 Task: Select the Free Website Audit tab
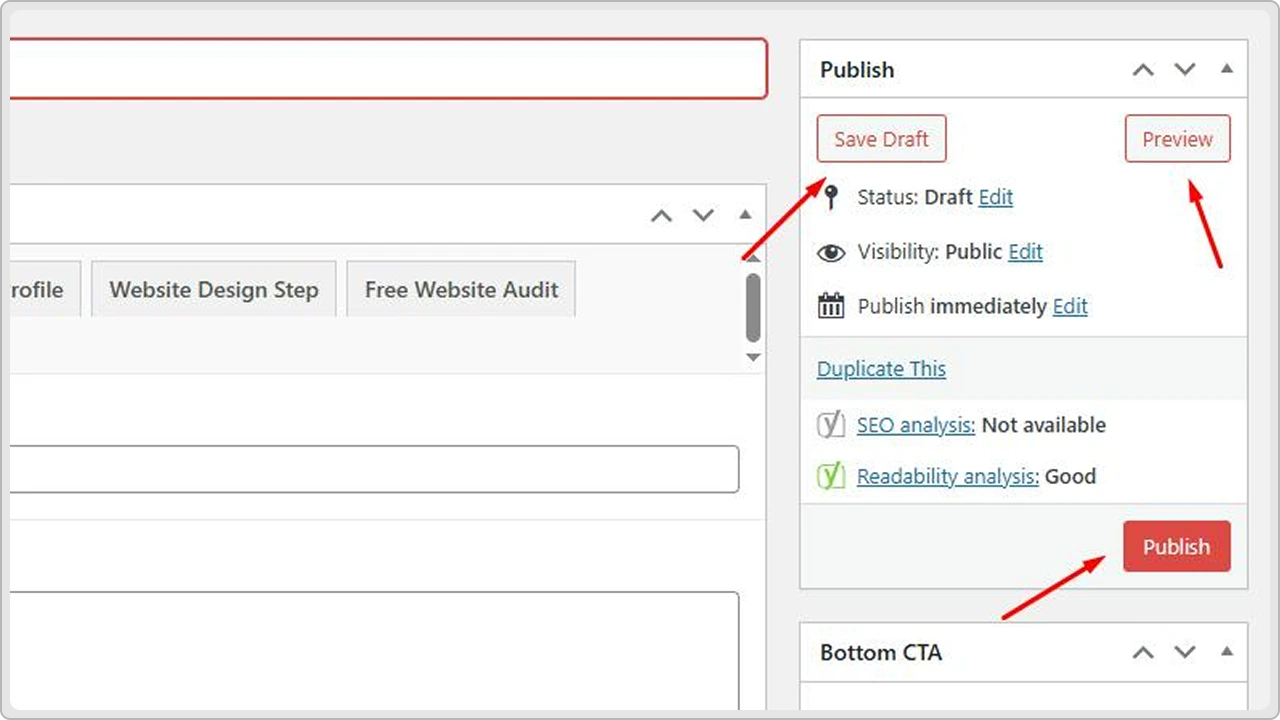pyautogui.click(x=461, y=289)
